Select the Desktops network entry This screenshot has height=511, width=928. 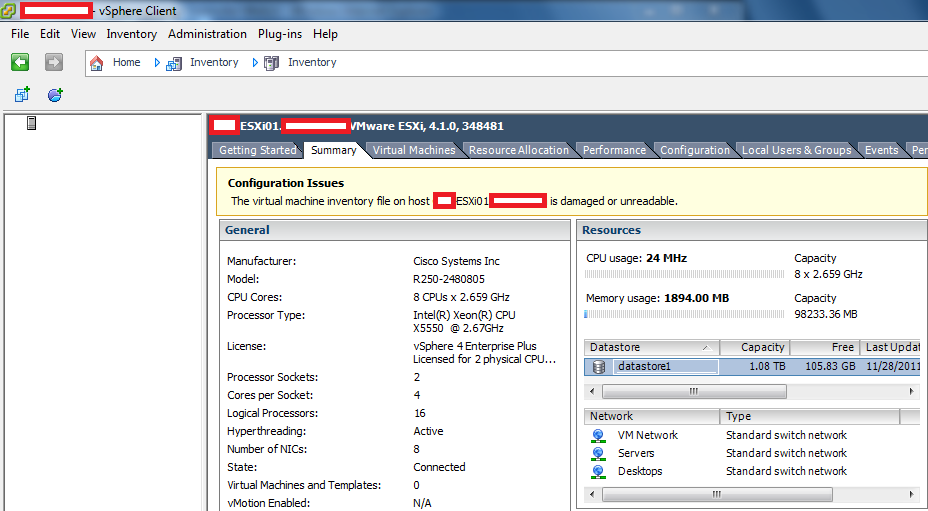point(640,471)
